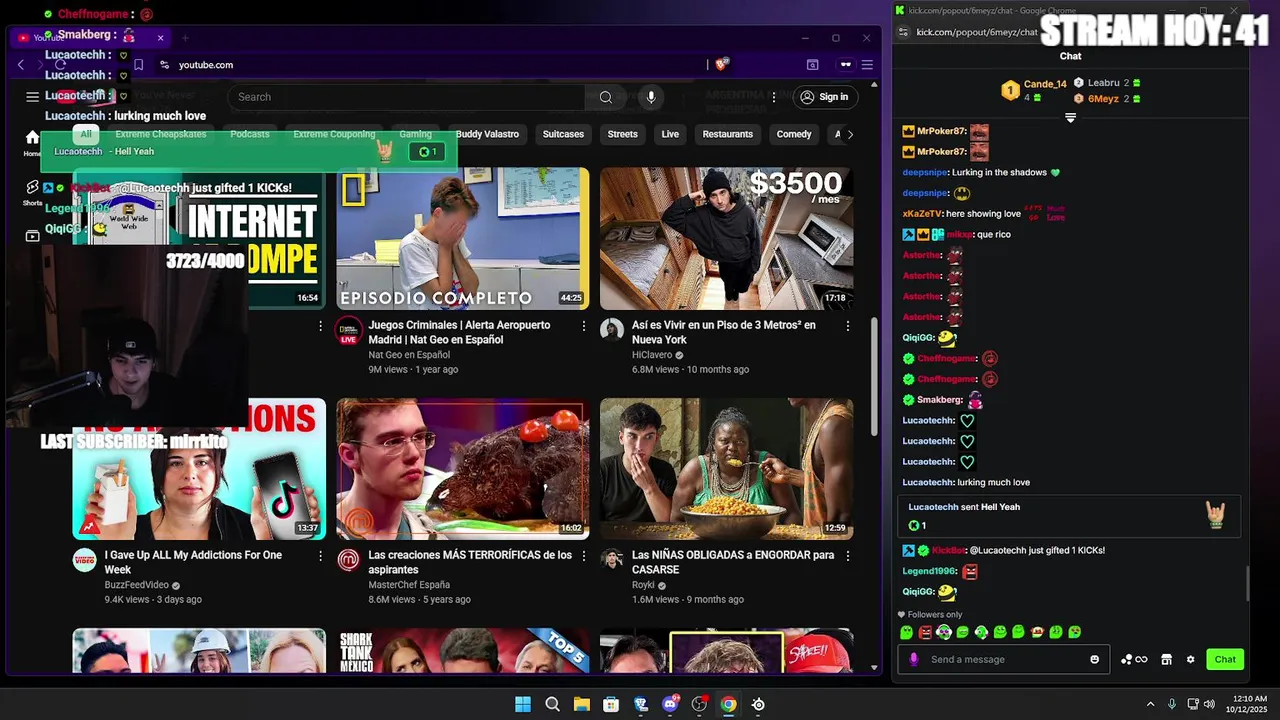
Task: Open MasterChef España channel link
Action: (x=409, y=585)
